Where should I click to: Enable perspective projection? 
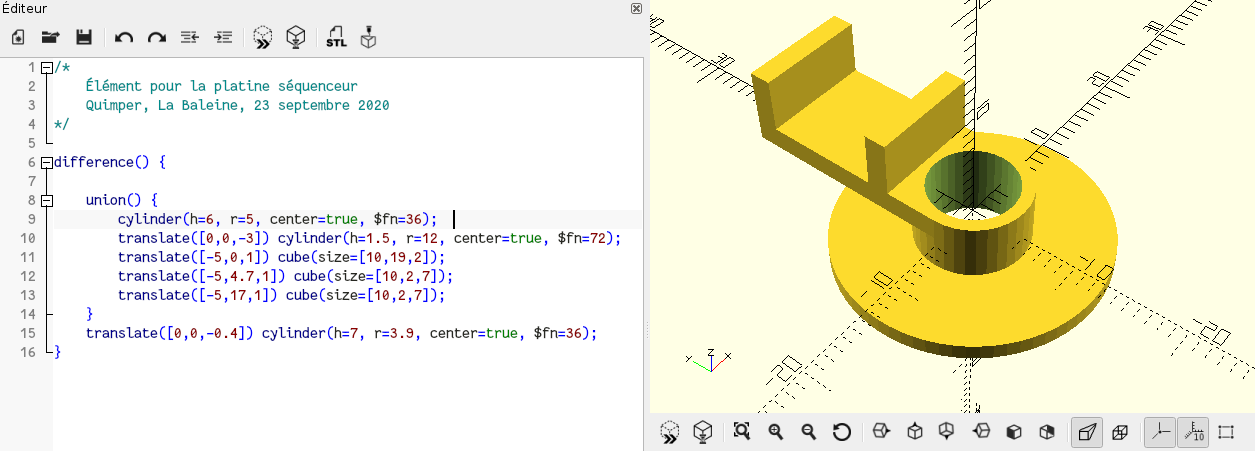click(1086, 432)
